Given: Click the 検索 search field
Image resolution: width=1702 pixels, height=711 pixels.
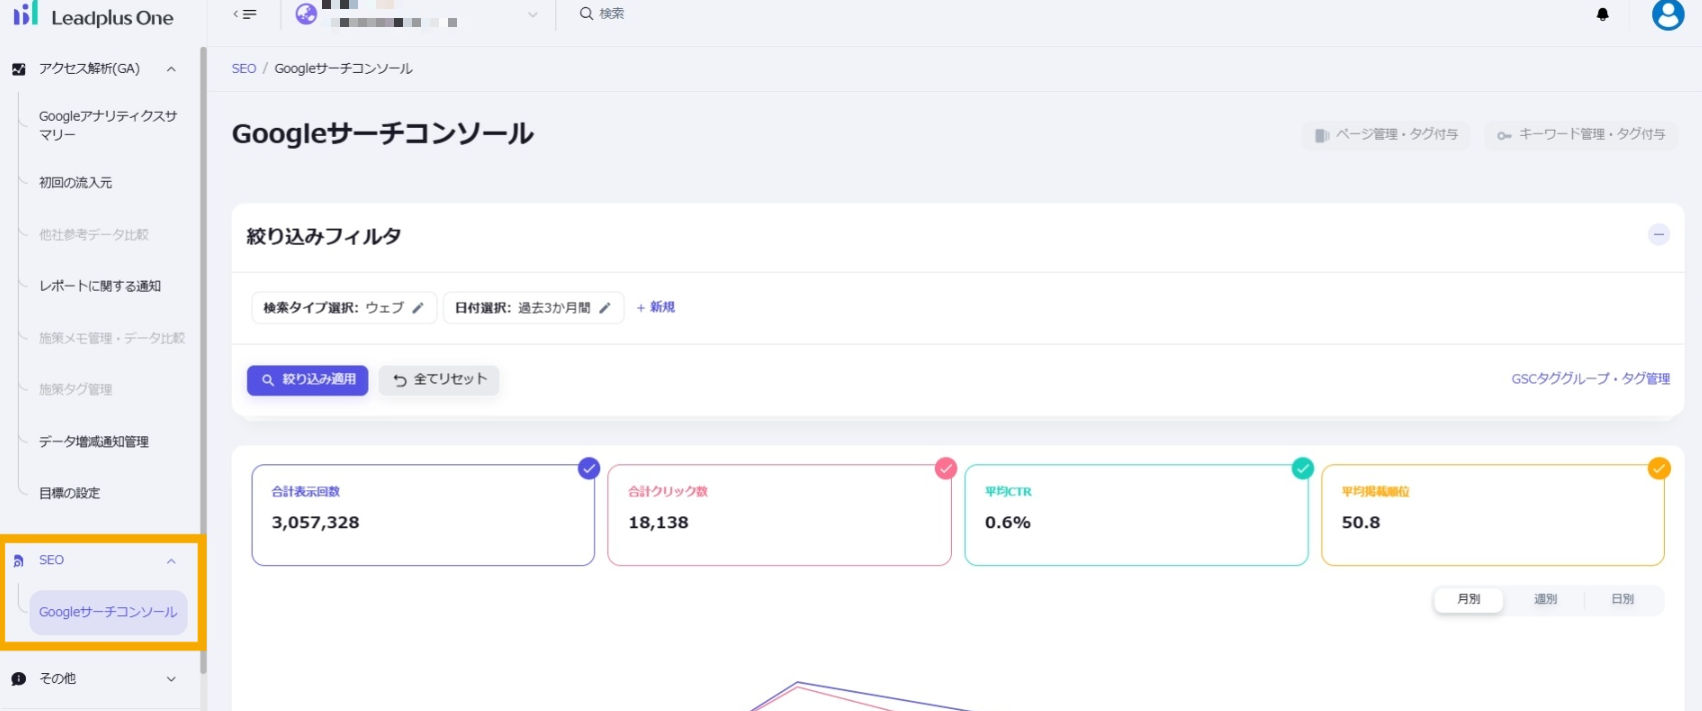Looking at the screenshot, I should (x=612, y=14).
